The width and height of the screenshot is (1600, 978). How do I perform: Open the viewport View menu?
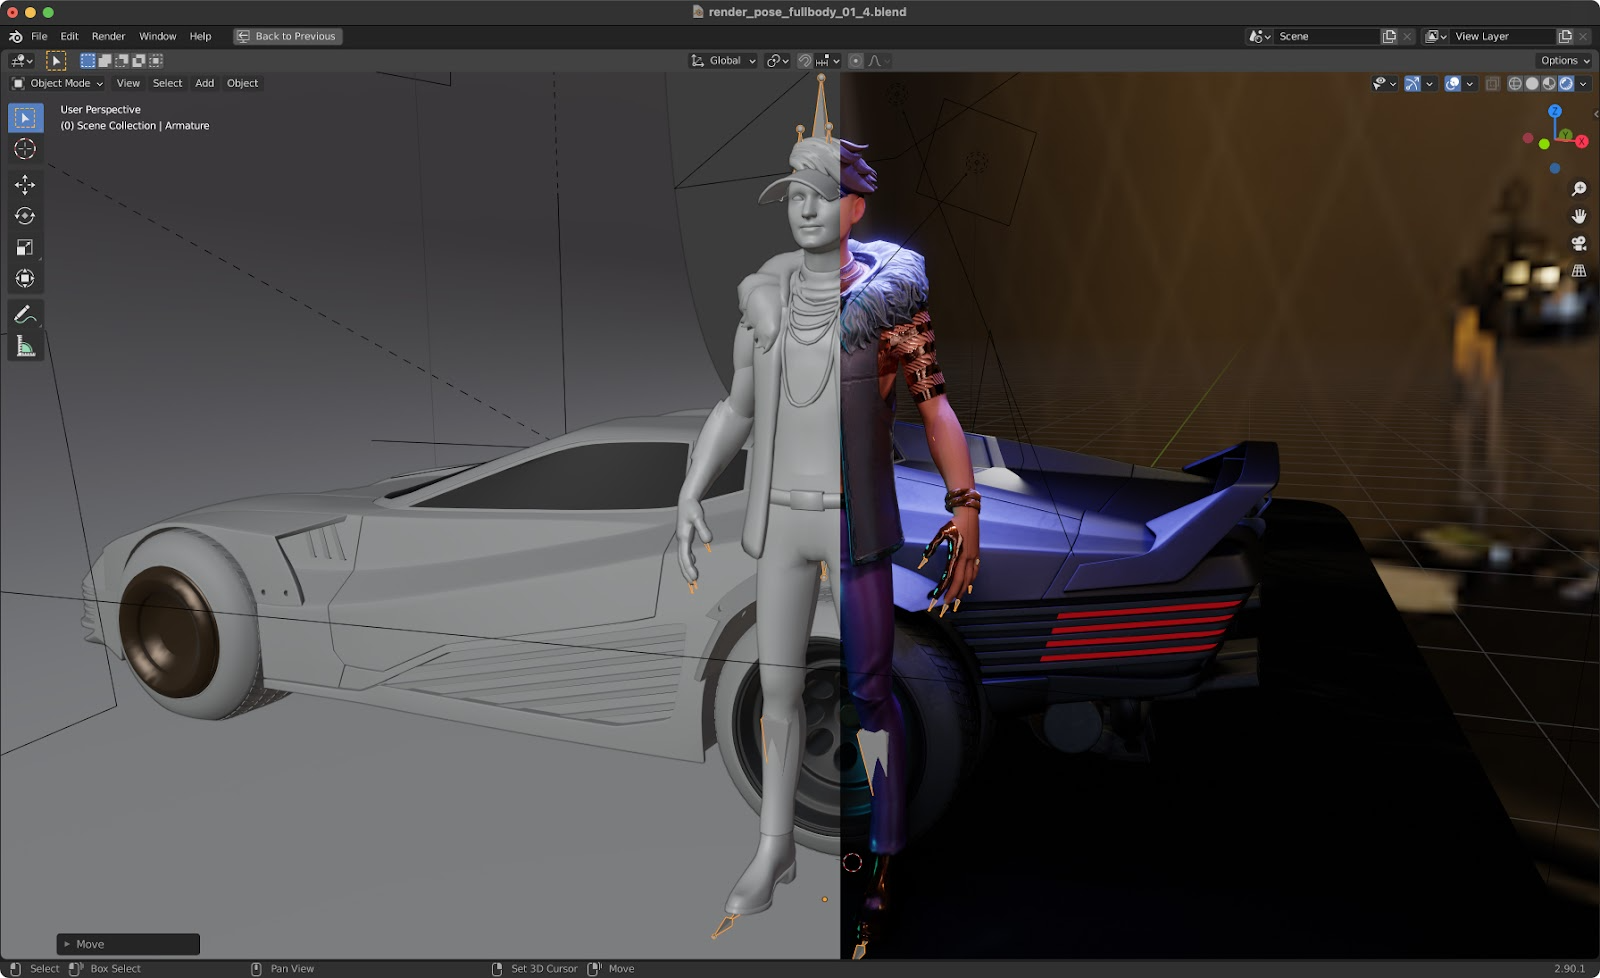click(128, 84)
